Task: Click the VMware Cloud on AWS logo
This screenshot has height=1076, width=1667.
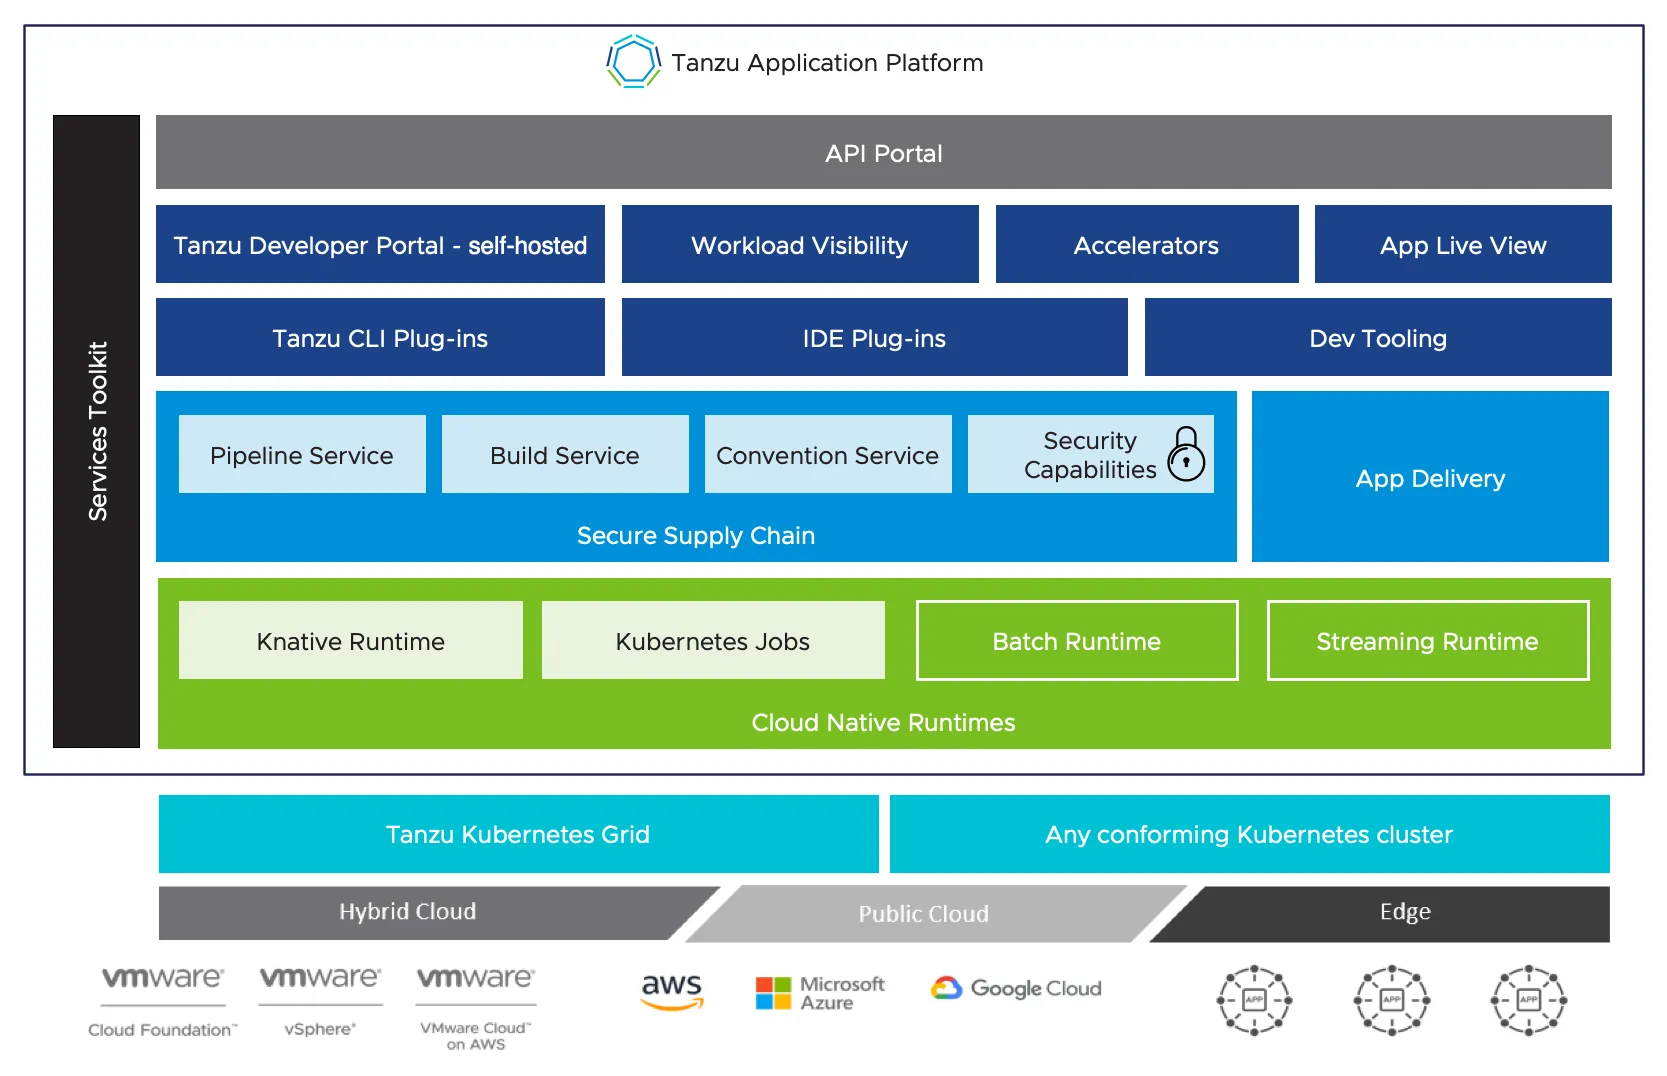Action: coord(476,1007)
